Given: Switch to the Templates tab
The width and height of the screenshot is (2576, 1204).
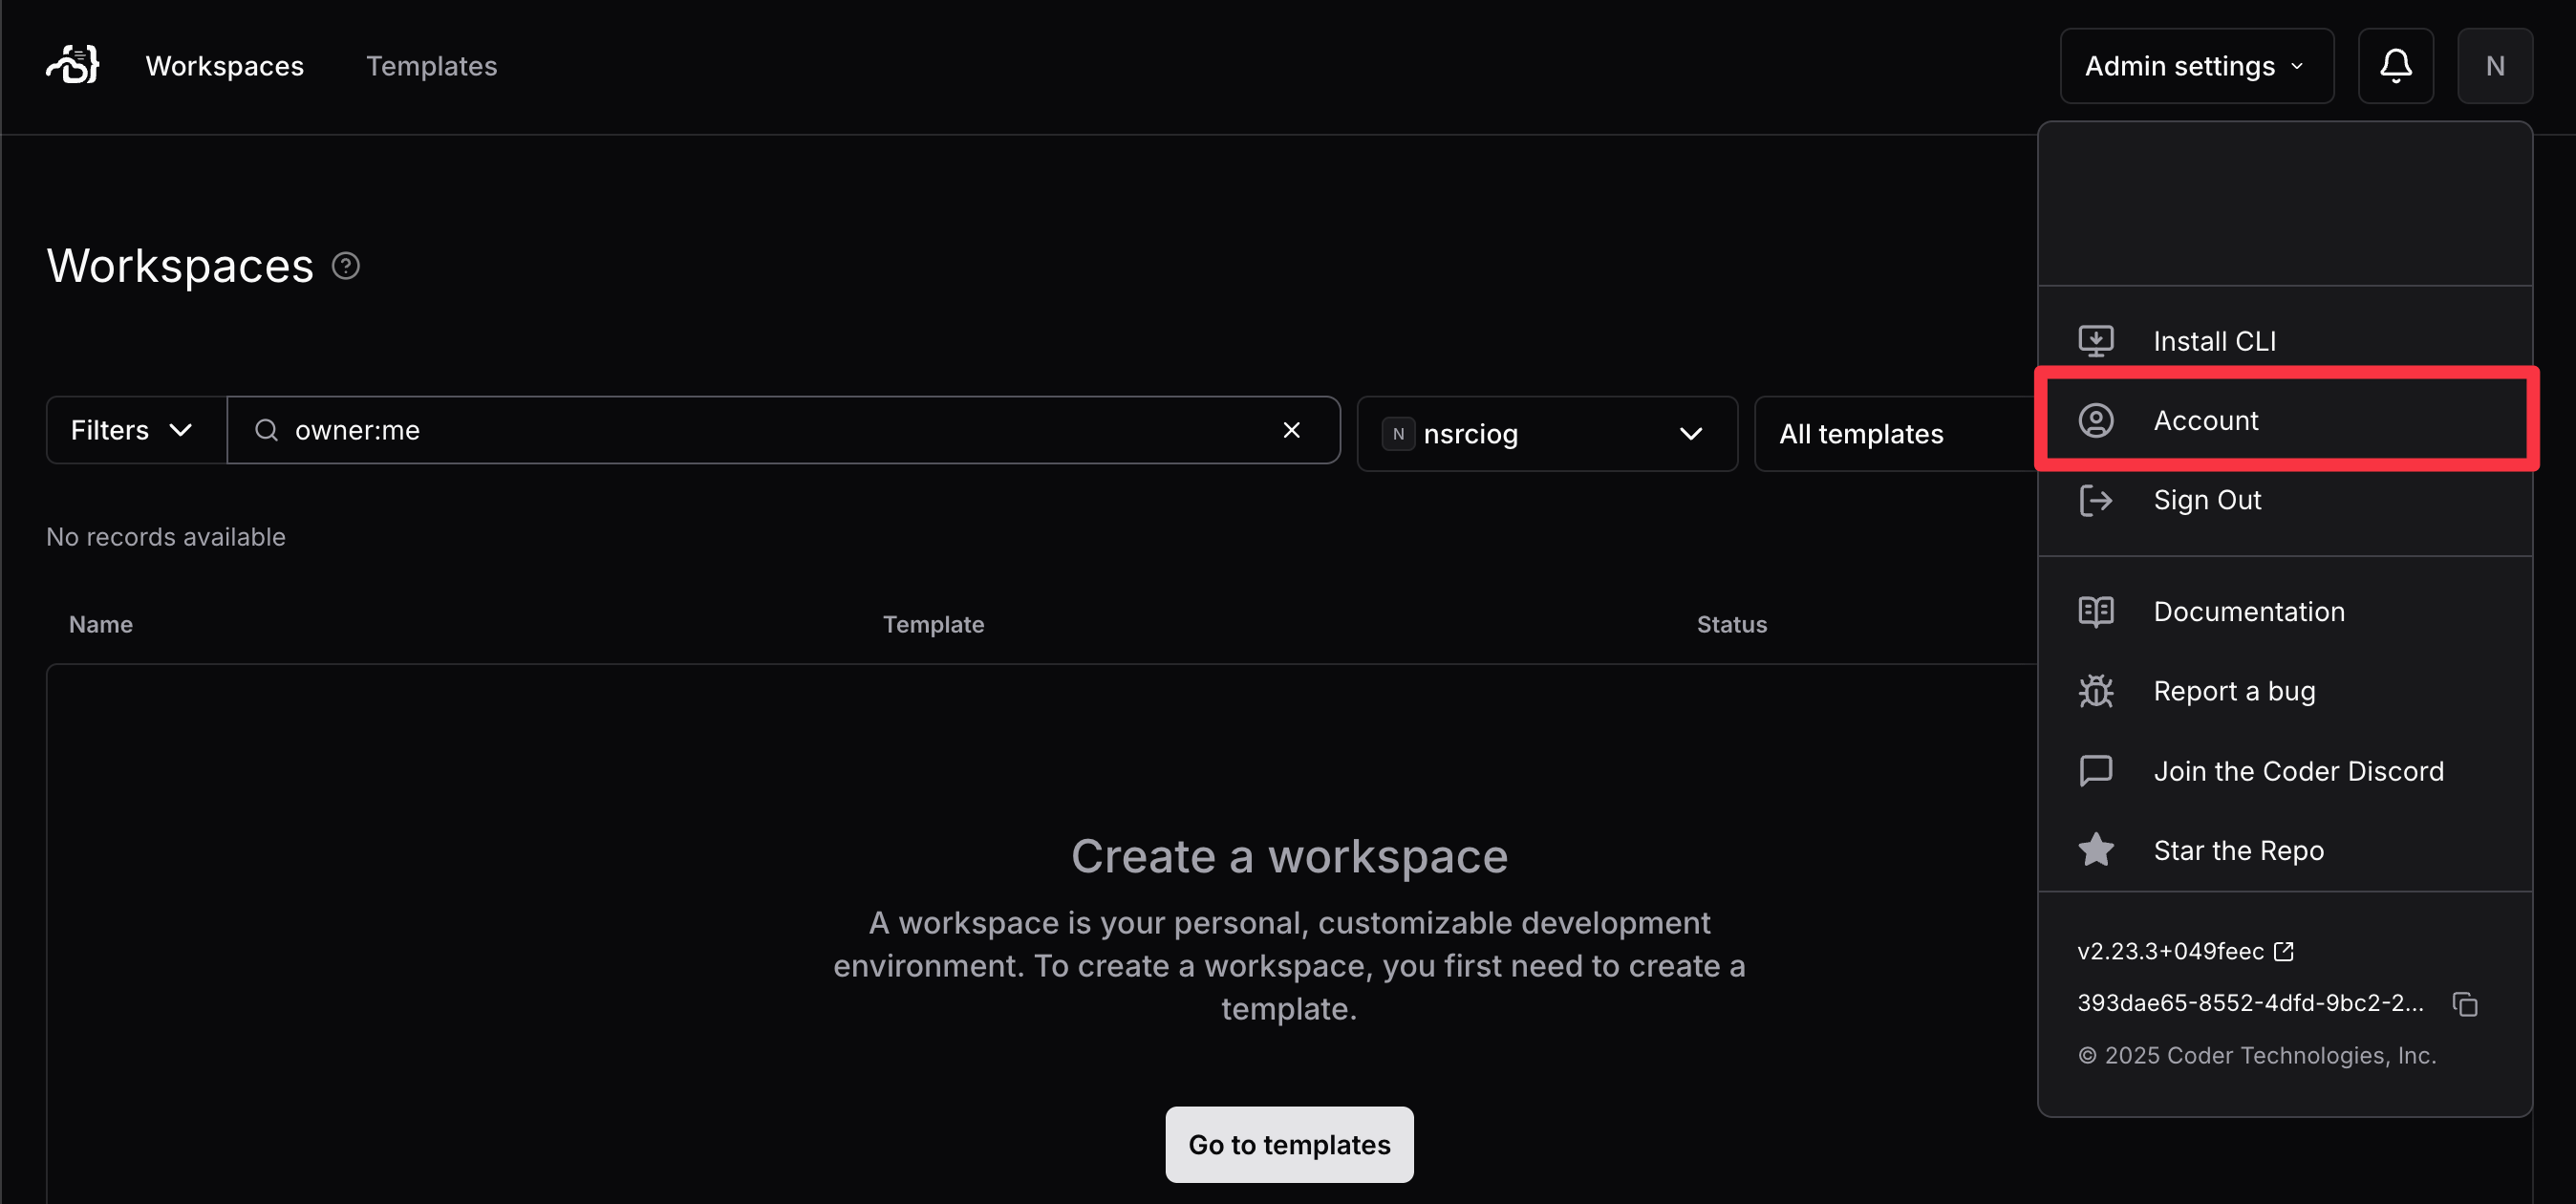Looking at the screenshot, I should click(431, 66).
